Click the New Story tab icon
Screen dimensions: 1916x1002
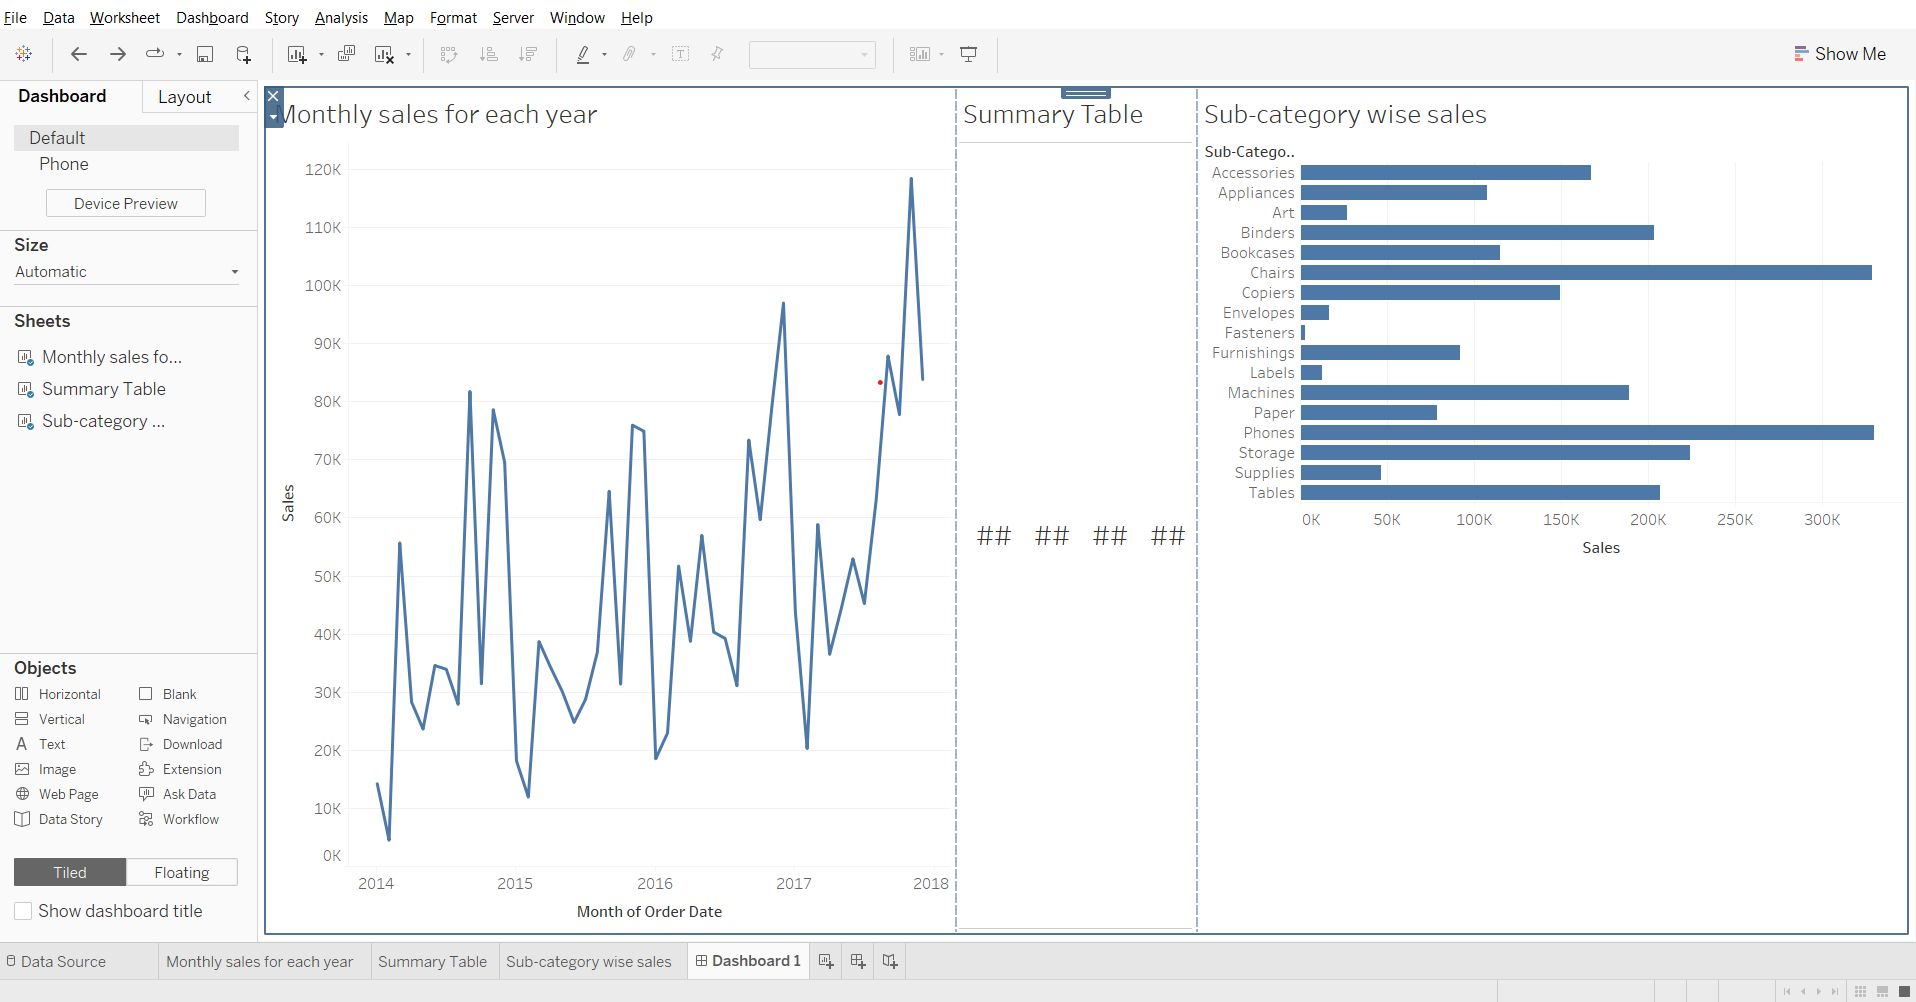[x=890, y=961]
